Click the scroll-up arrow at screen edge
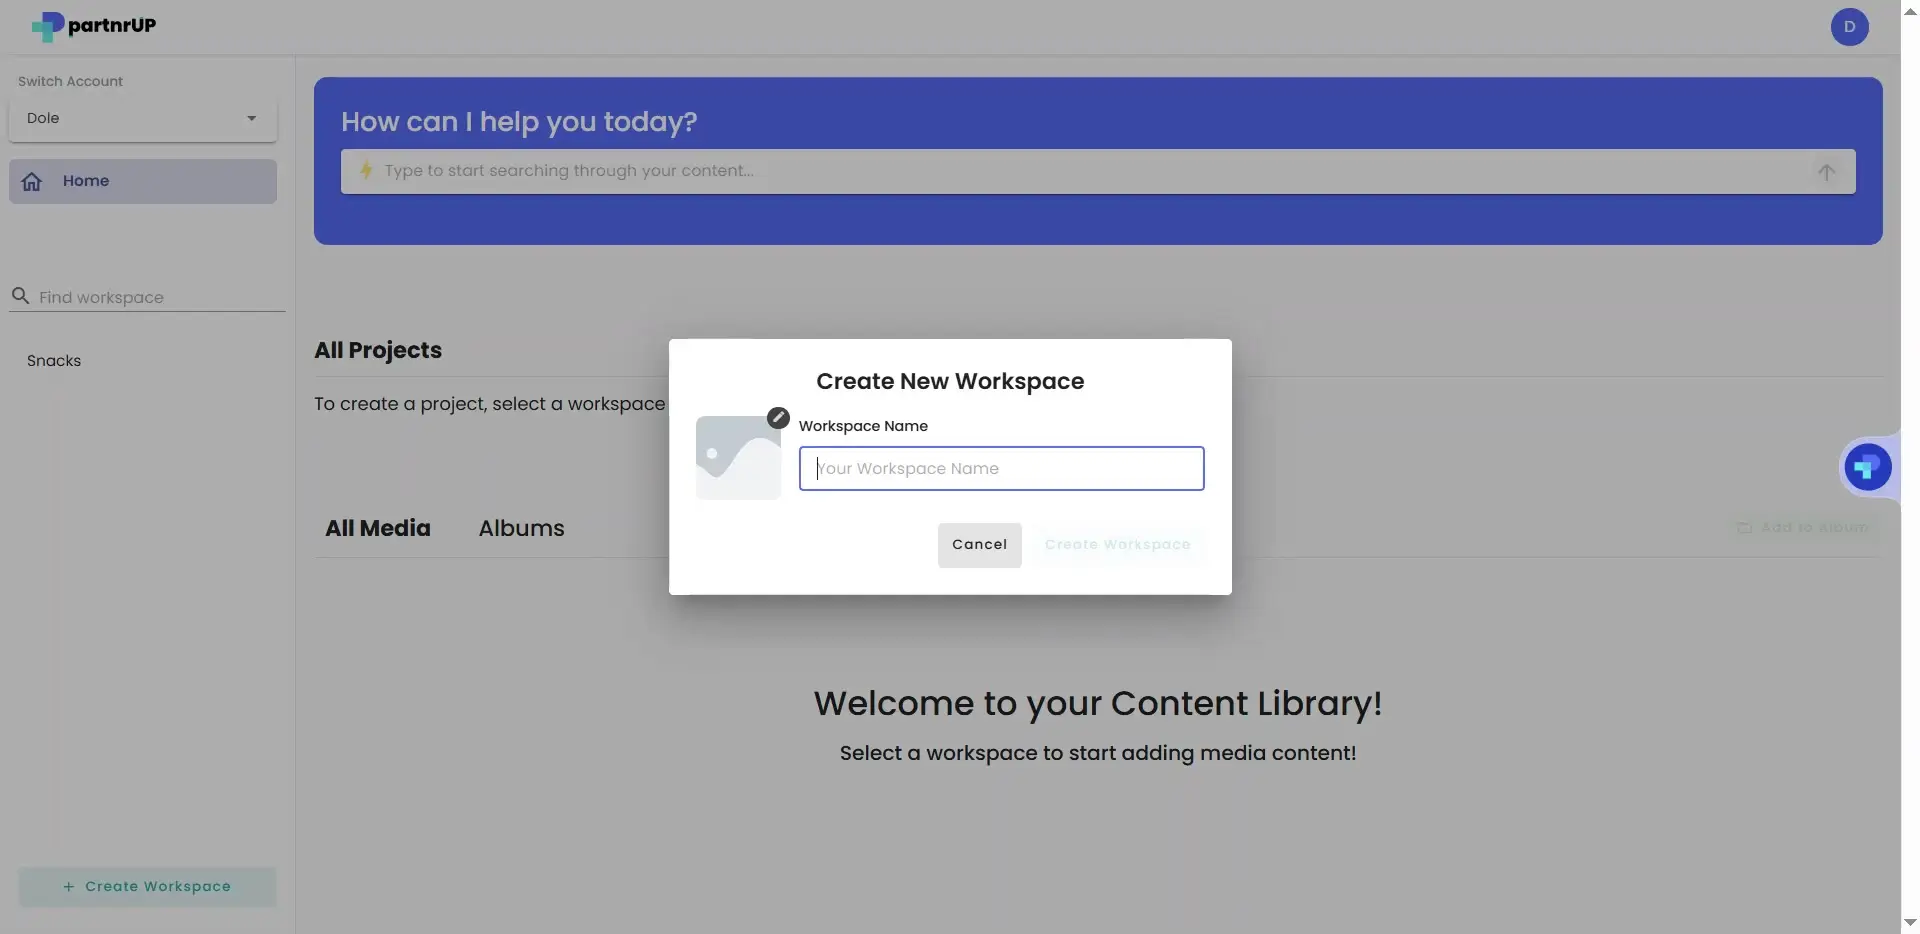 (1908, 11)
